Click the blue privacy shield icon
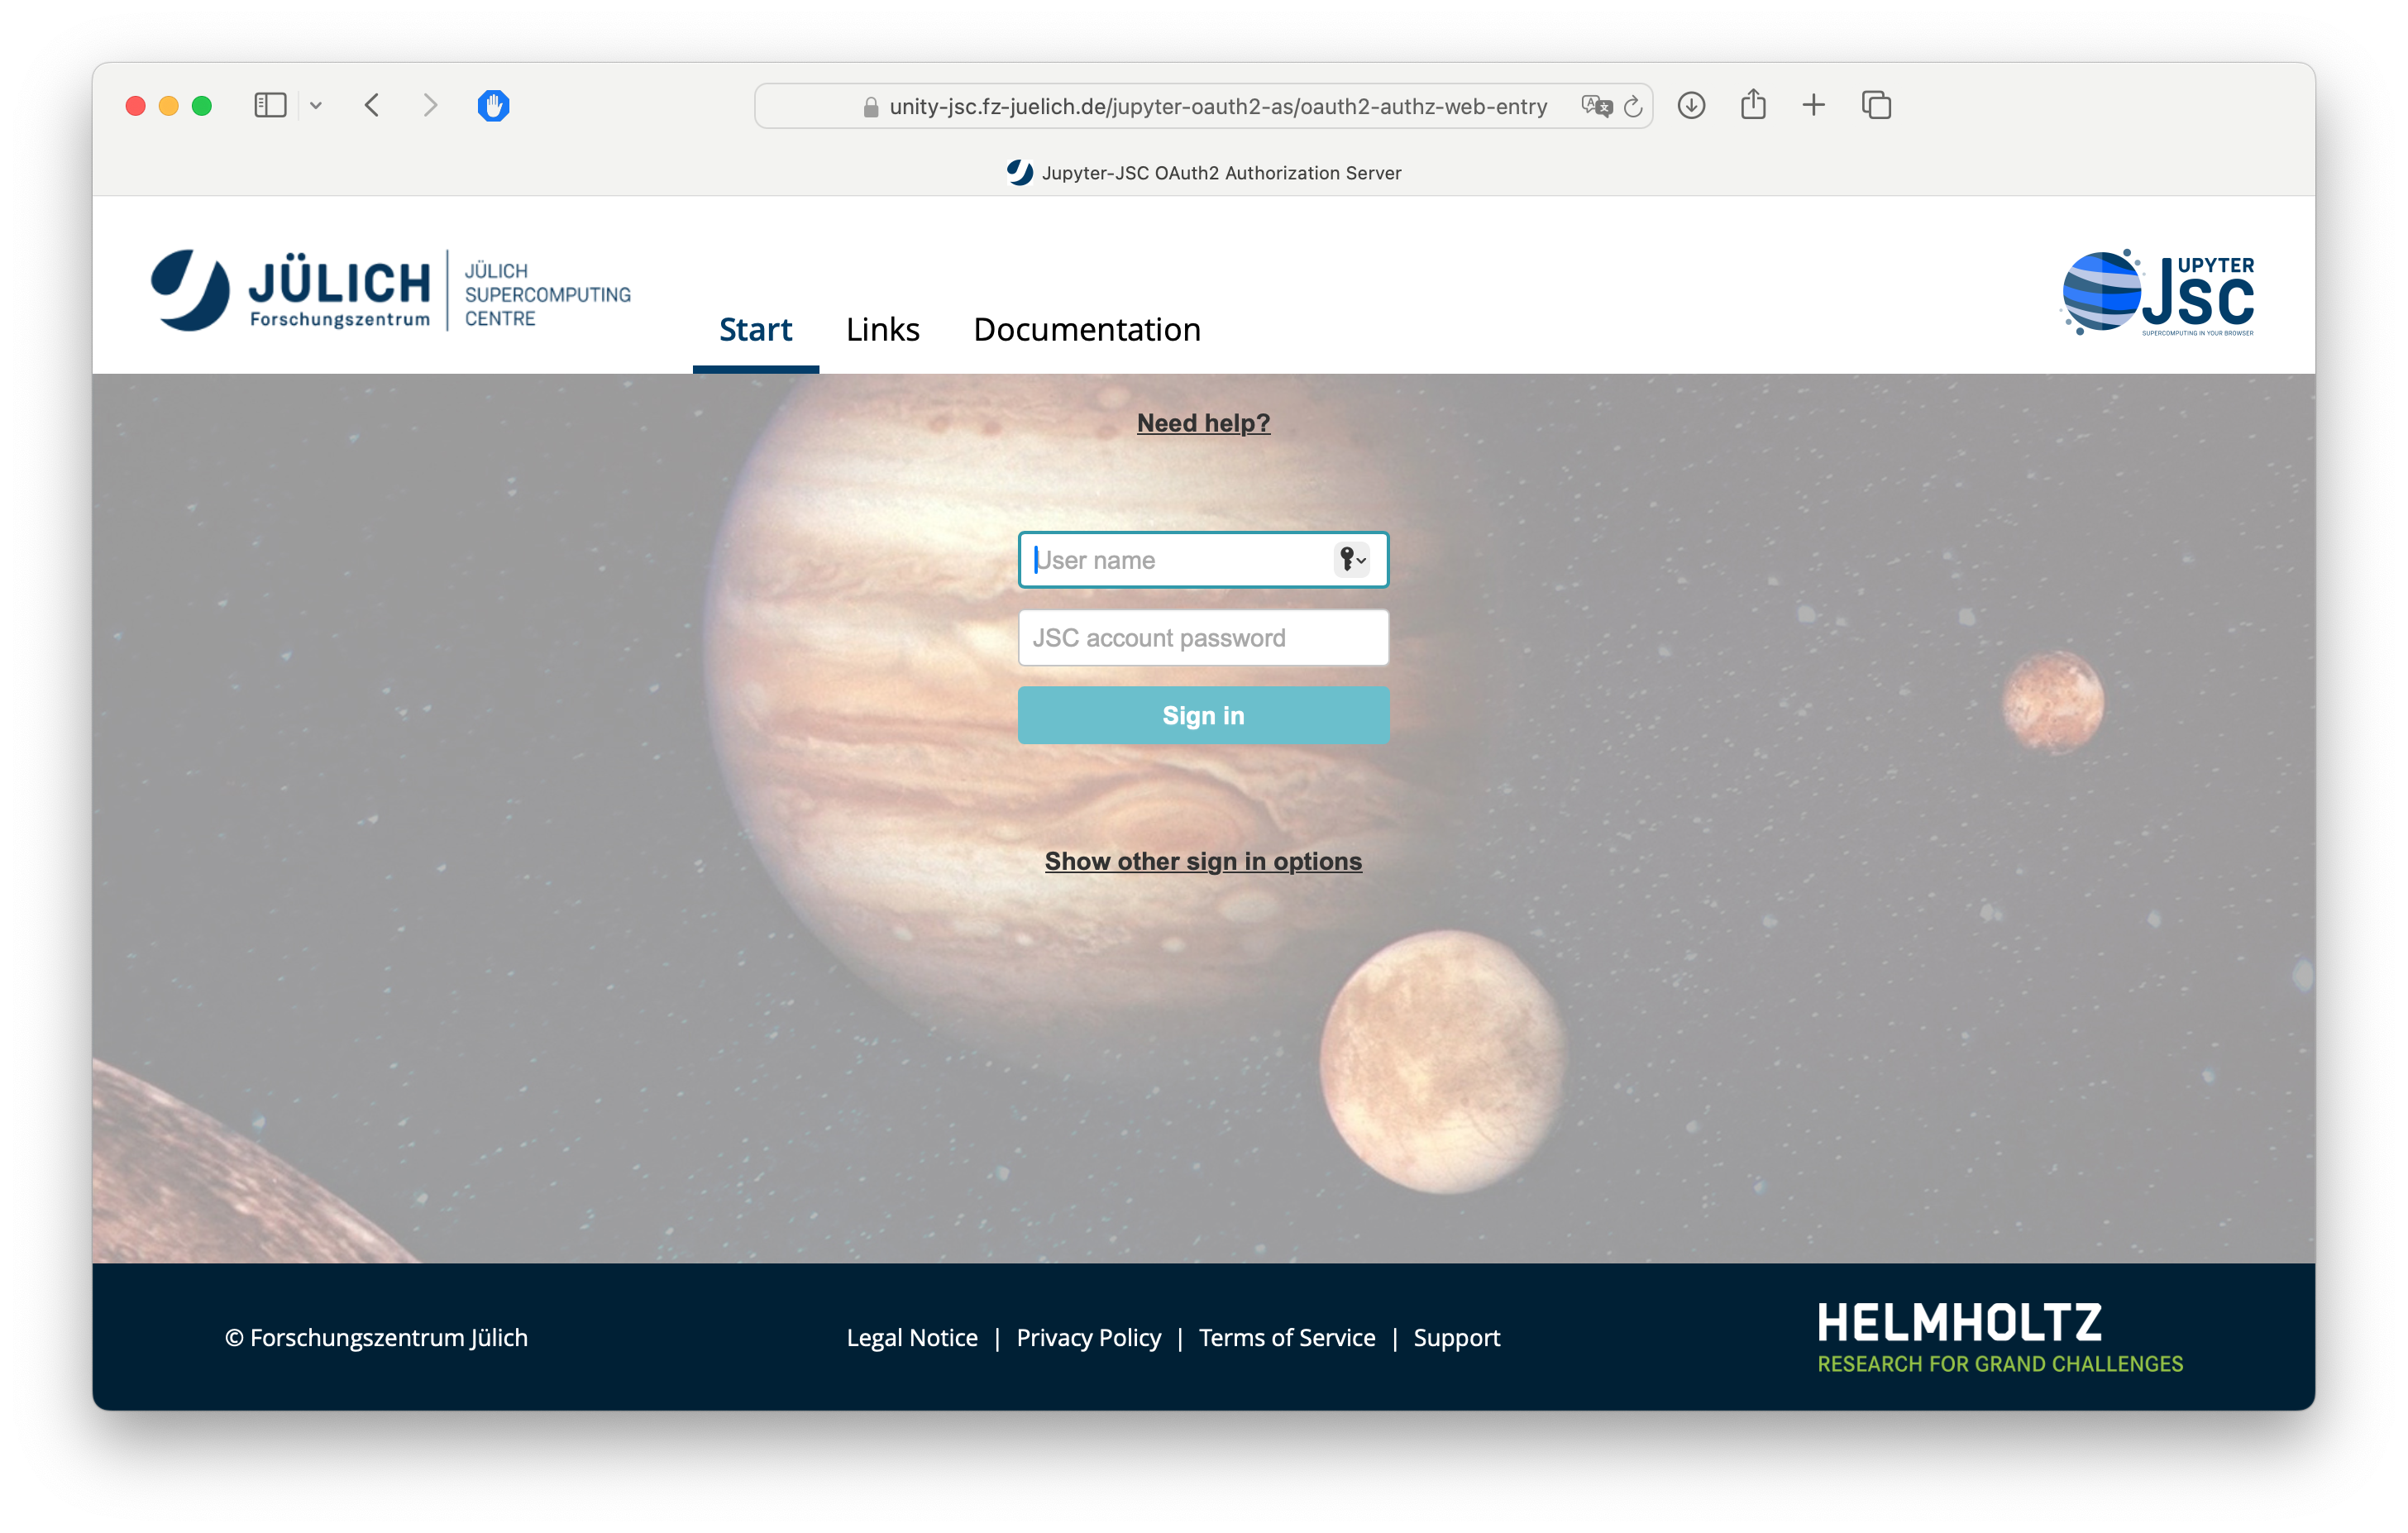This screenshot has height=1533, width=2408. pos(493,105)
